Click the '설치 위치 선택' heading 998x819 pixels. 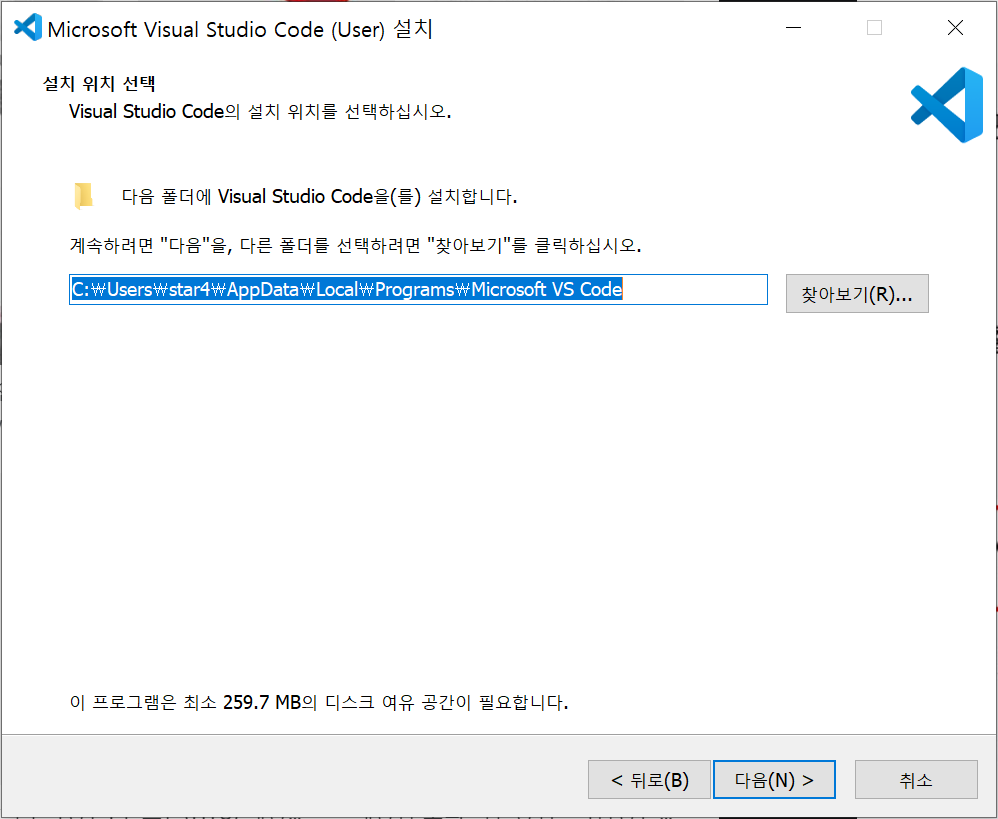point(99,84)
